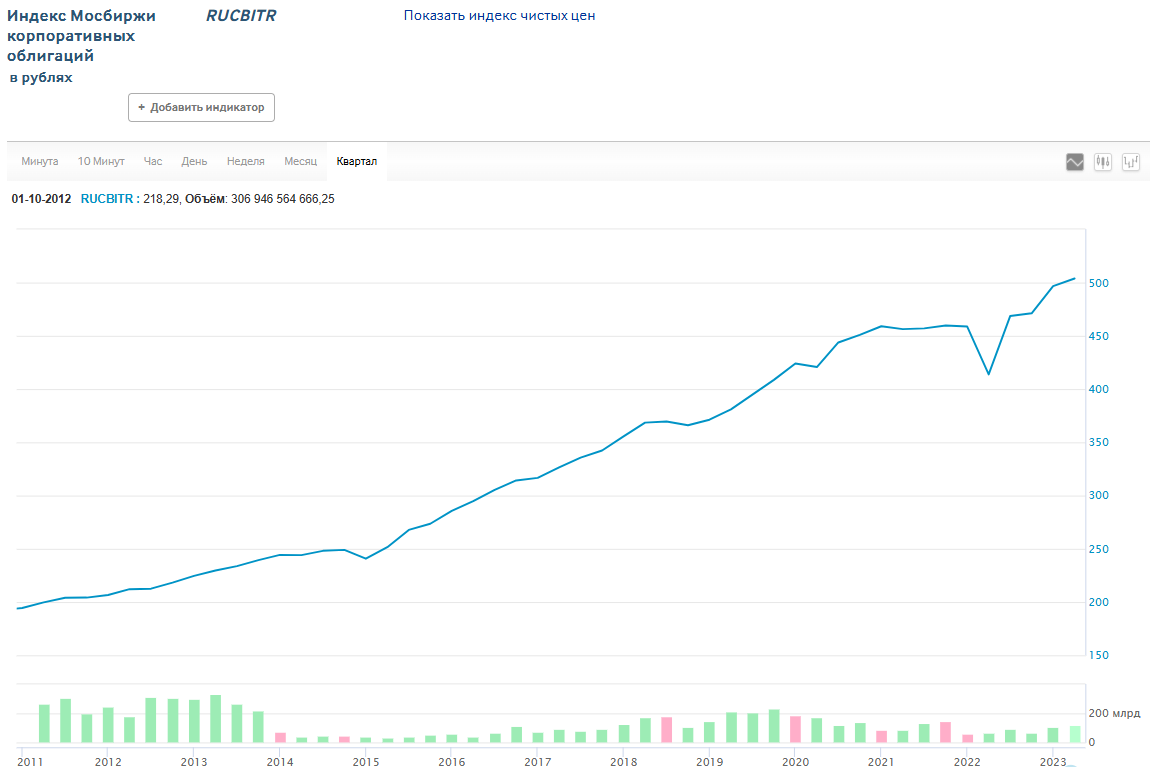Click the 500 price axis label
This screenshot has width=1160, height=767.
click(x=1099, y=283)
